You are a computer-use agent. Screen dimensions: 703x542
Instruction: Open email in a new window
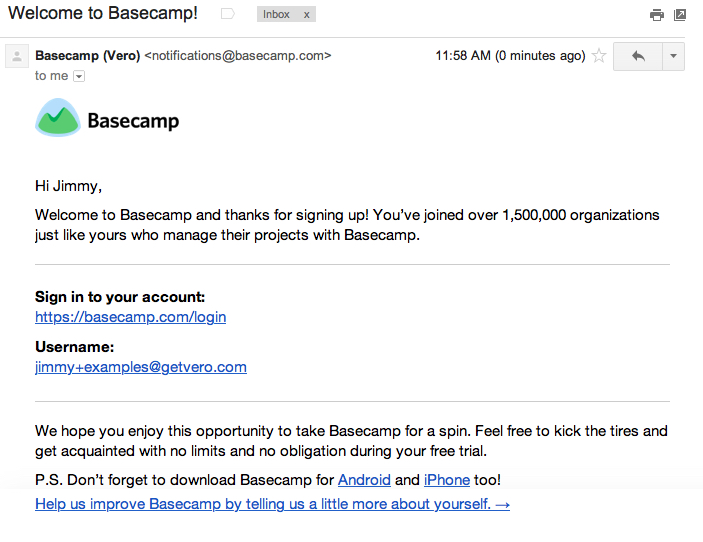[680, 15]
